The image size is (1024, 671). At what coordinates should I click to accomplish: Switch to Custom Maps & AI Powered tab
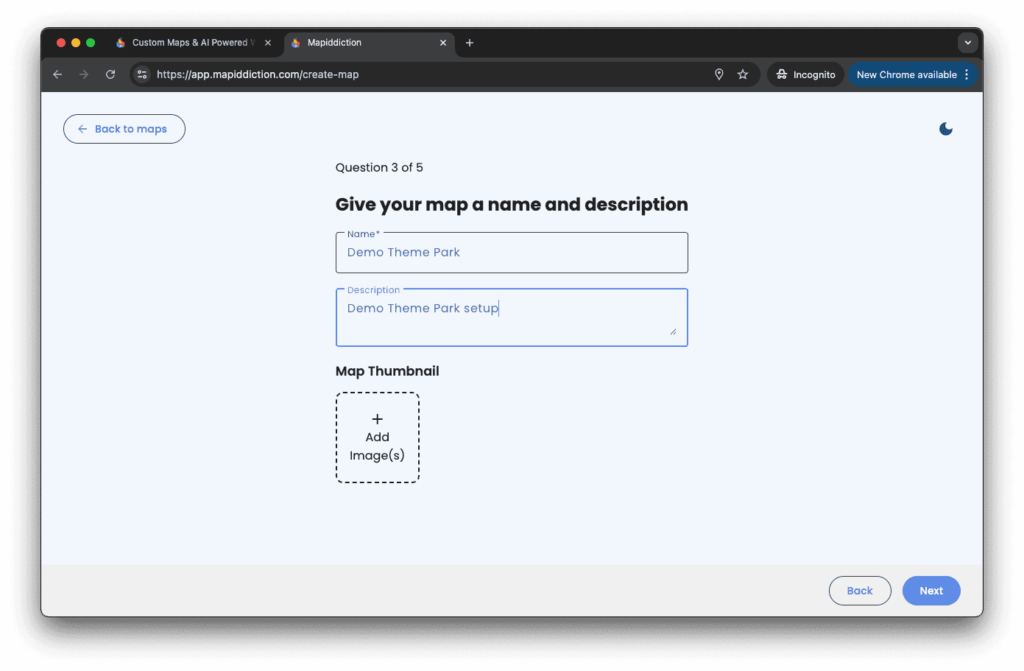[190, 43]
